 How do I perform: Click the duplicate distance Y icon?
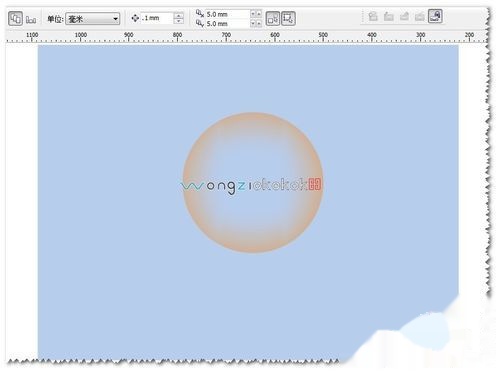200,23
